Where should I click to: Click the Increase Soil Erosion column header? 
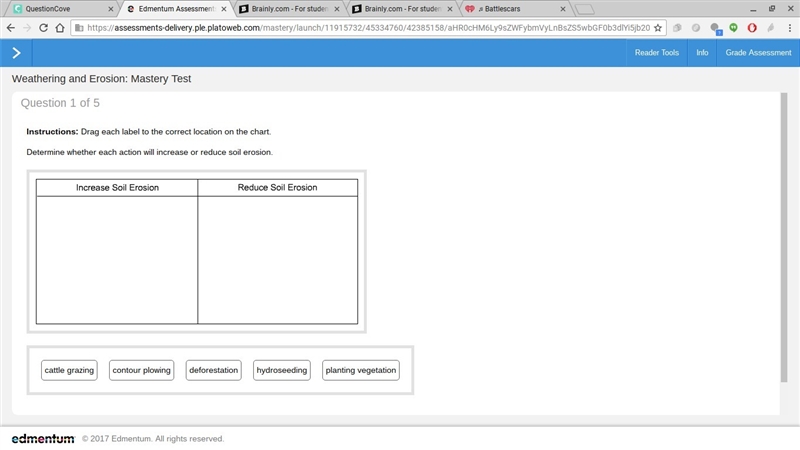[117, 187]
